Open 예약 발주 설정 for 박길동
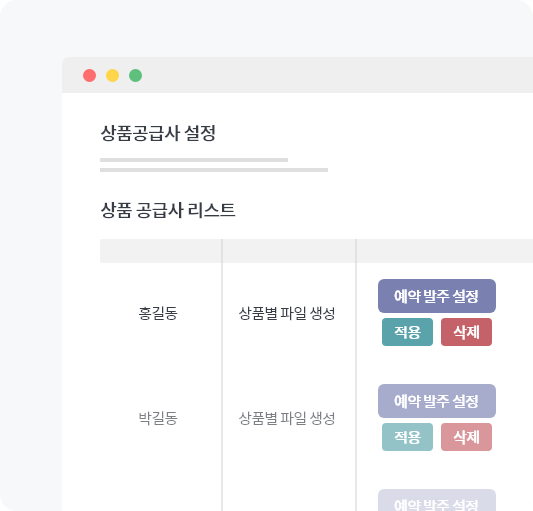 coord(437,401)
